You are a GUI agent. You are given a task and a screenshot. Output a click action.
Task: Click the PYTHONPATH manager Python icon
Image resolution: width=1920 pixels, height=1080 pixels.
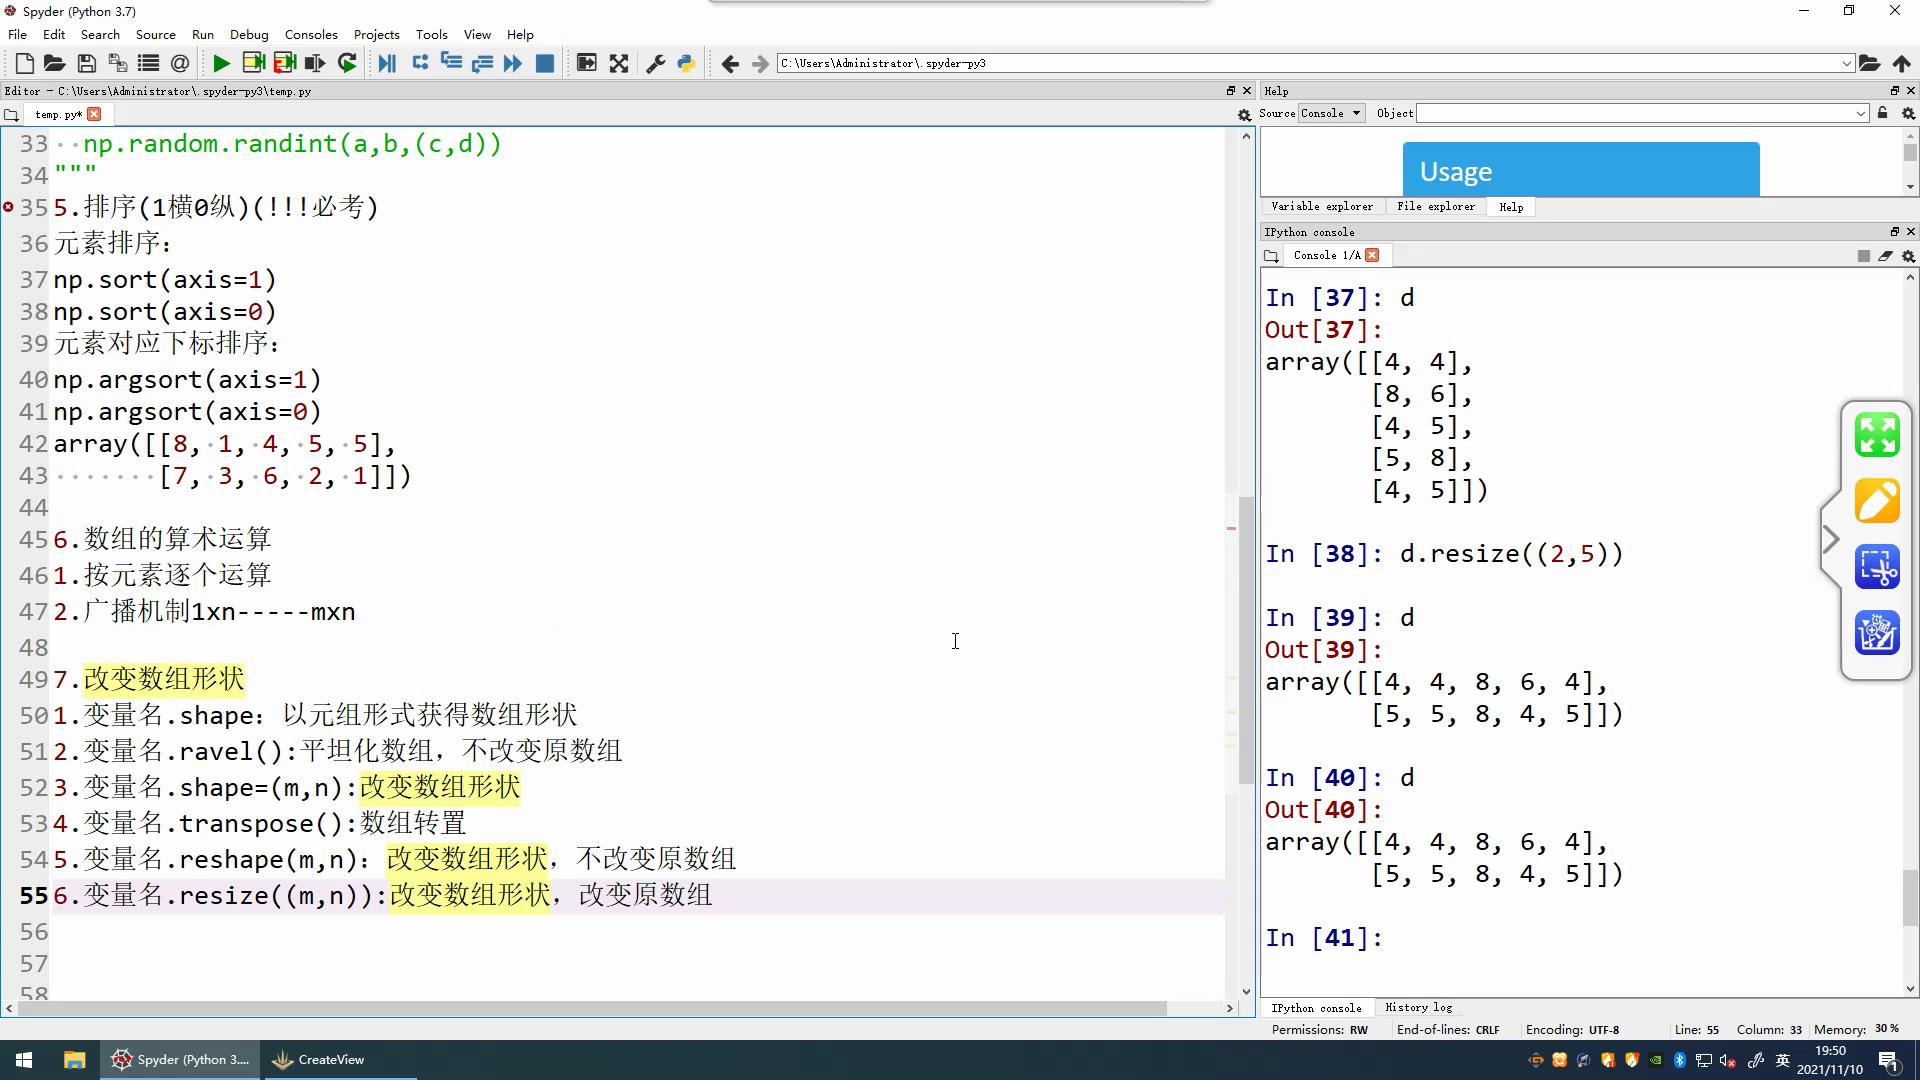686,63
